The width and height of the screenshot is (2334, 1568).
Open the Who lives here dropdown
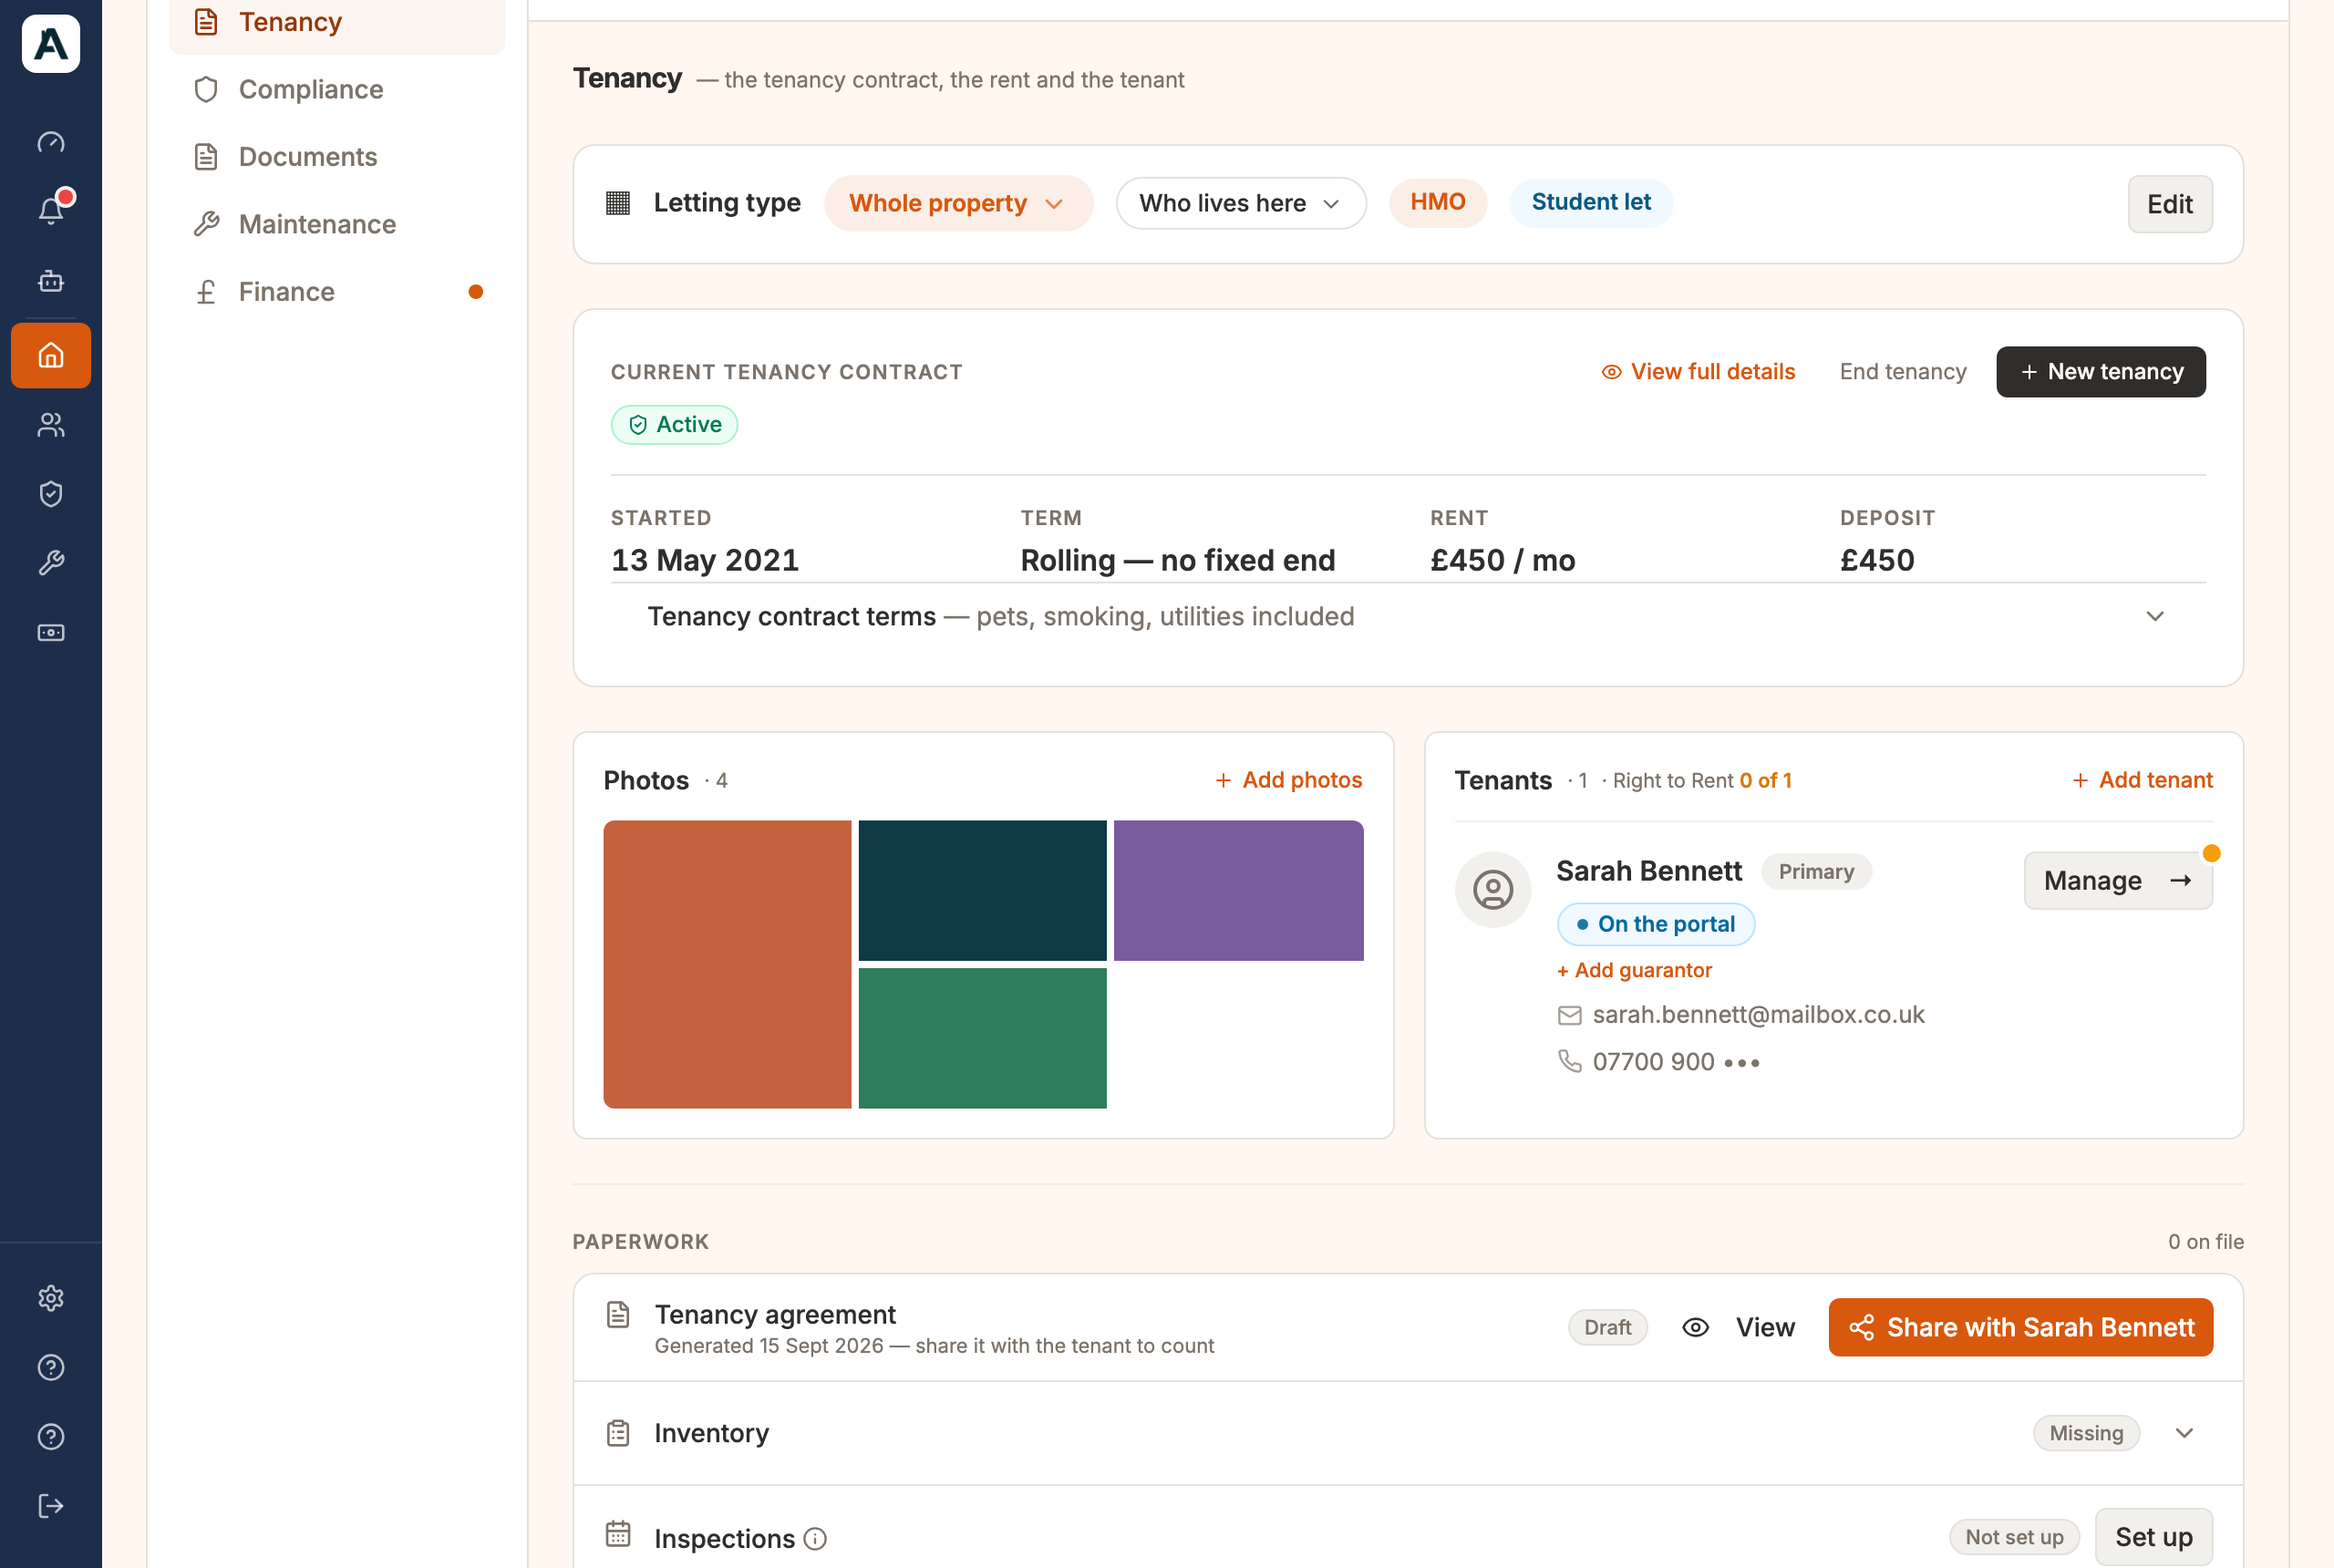(1241, 203)
